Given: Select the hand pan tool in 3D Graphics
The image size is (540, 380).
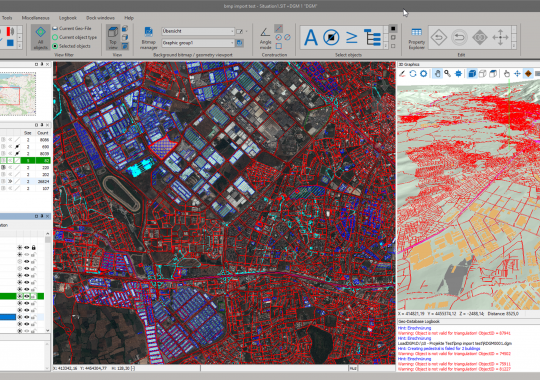Looking at the screenshot, I should point(437,73).
